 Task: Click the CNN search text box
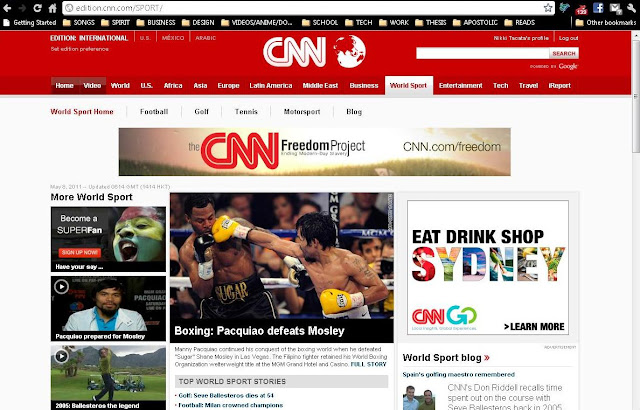482,53
